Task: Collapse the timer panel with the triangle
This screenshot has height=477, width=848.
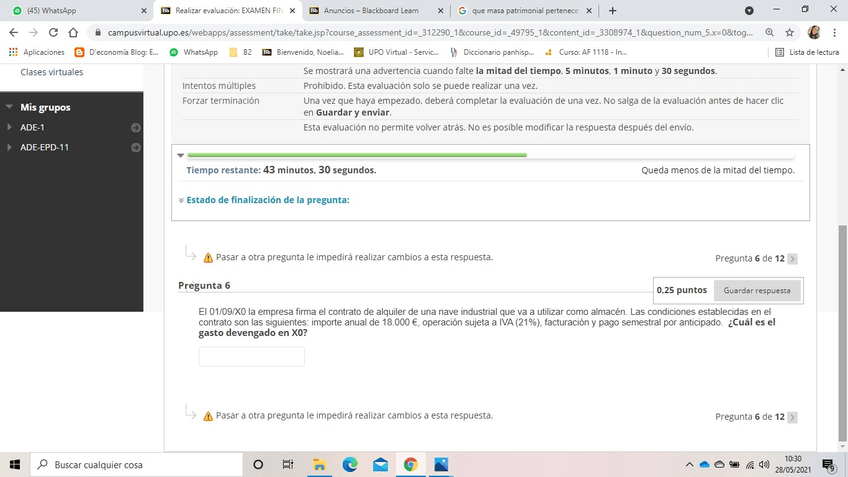Action: point(181,155)
